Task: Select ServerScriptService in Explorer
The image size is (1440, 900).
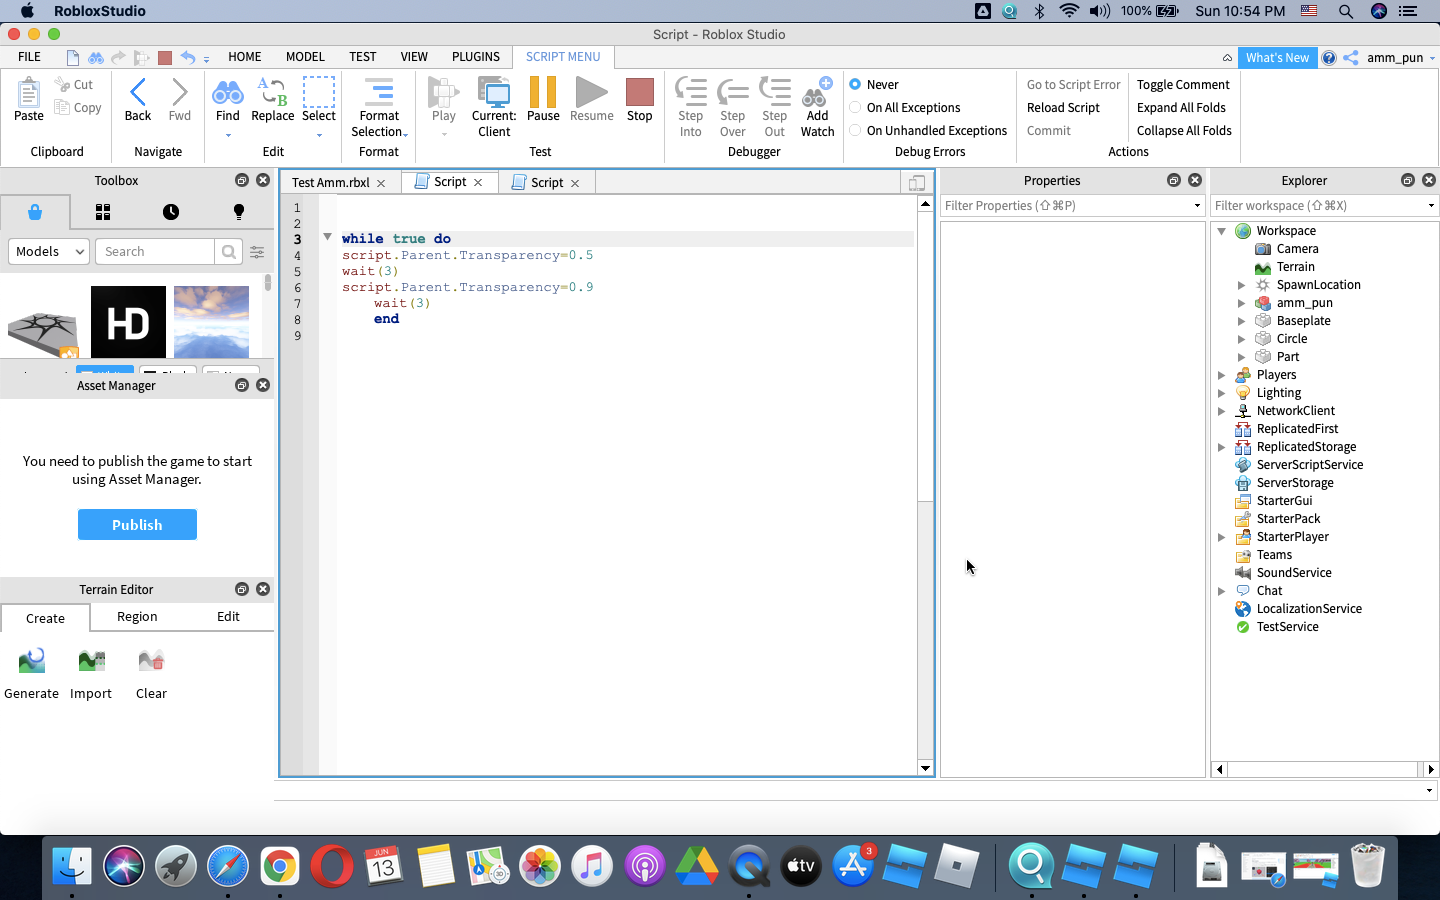Action: [x=1310, y=465]
